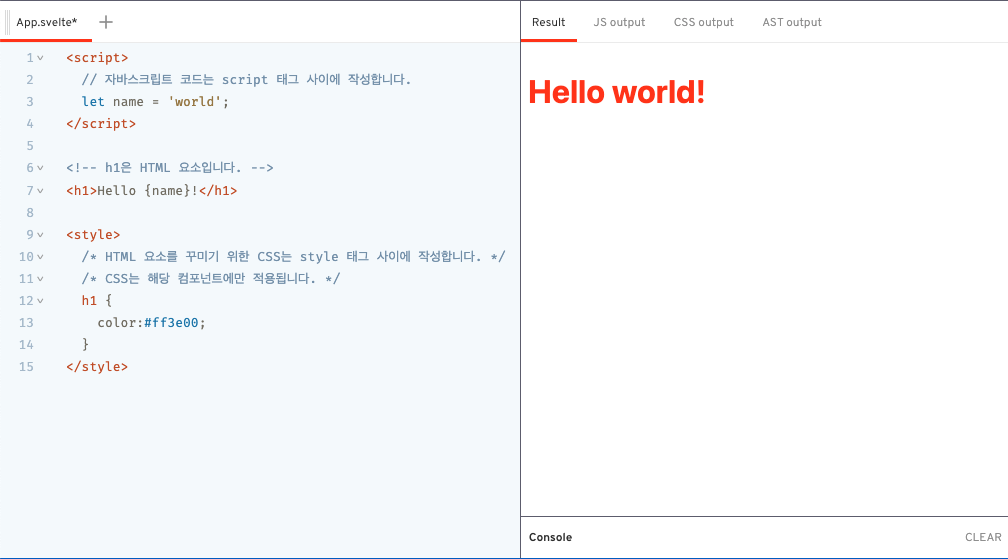Screen dimensions: 1008x559
Task: Select the App.svelte file tab
Action: [46, 22]
